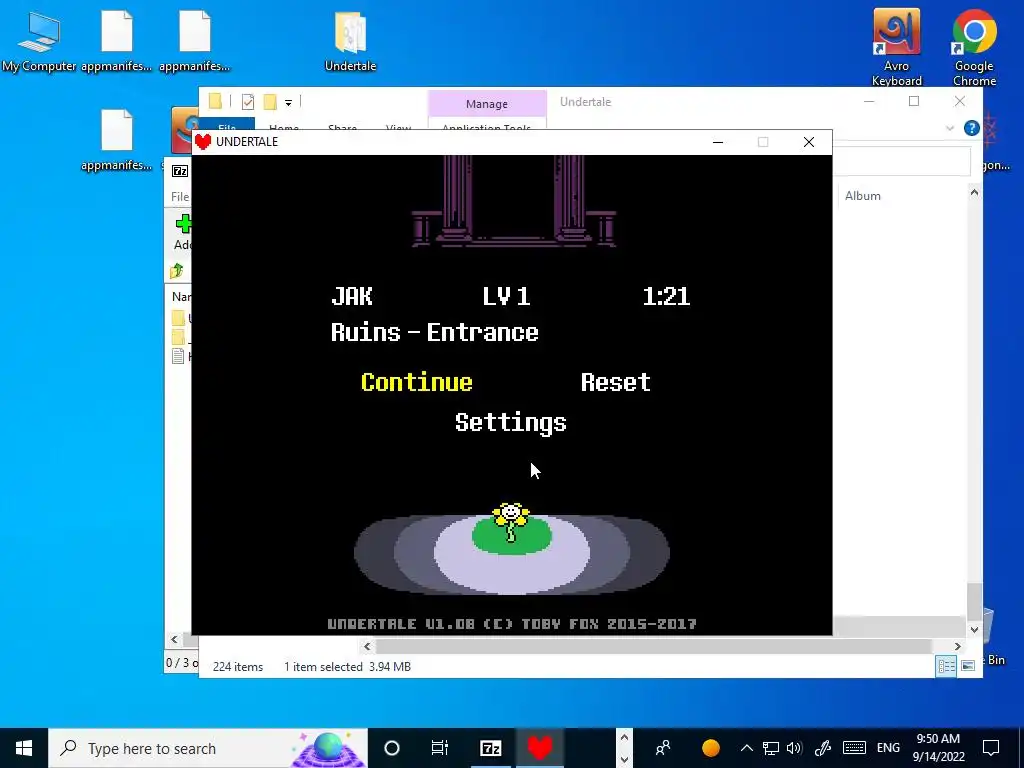
Task: Click the '224 items' status text in Explorer
Action: [x=238, y=667]
